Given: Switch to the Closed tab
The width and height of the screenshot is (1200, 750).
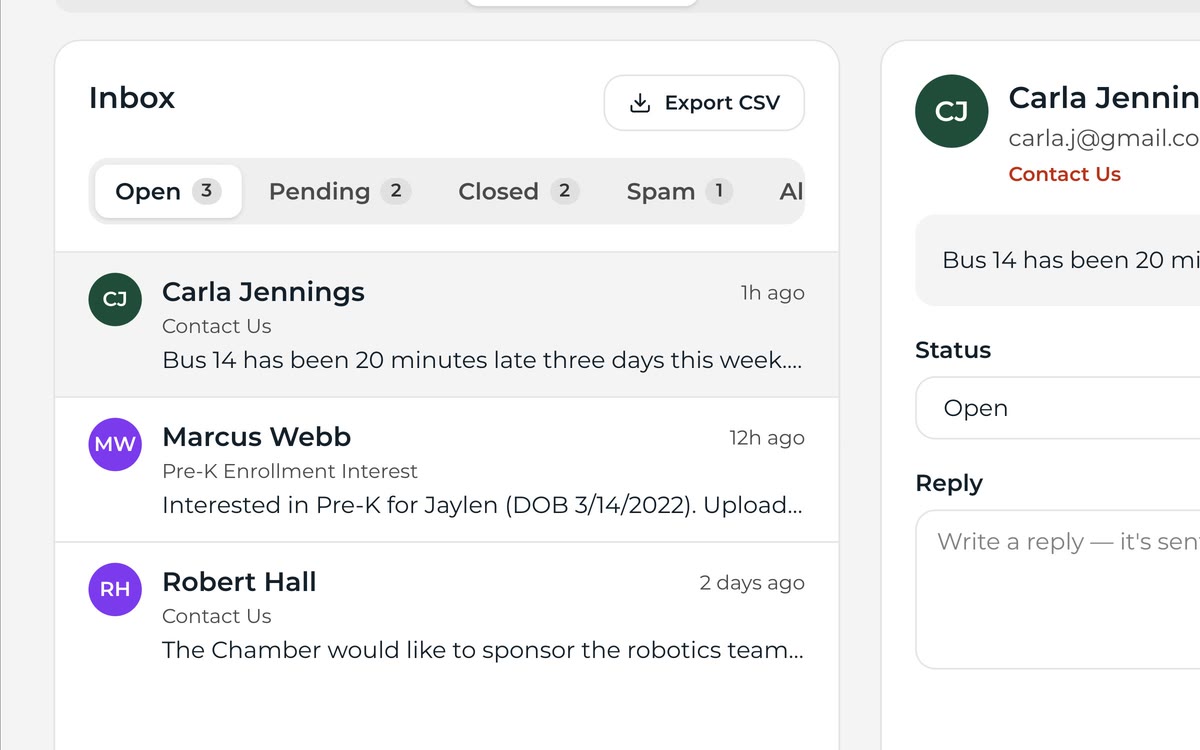Looking at the screenshot, I should click(x=518, y=191).
